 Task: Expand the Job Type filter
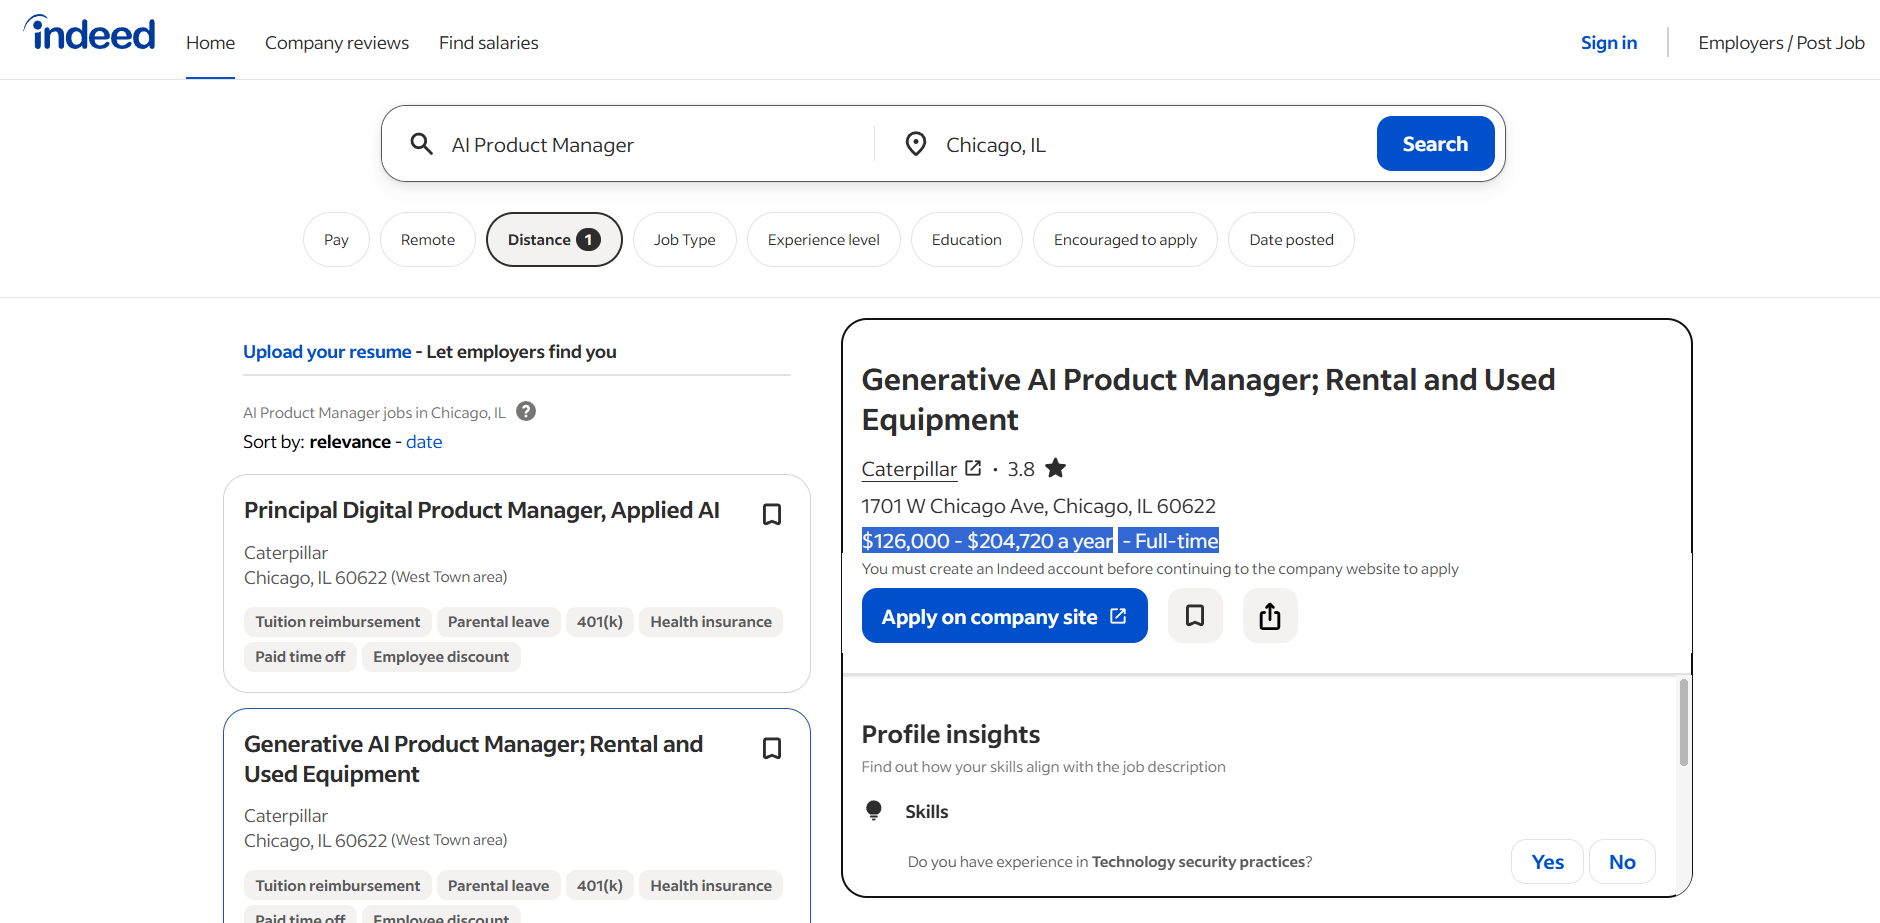[684, 239]
